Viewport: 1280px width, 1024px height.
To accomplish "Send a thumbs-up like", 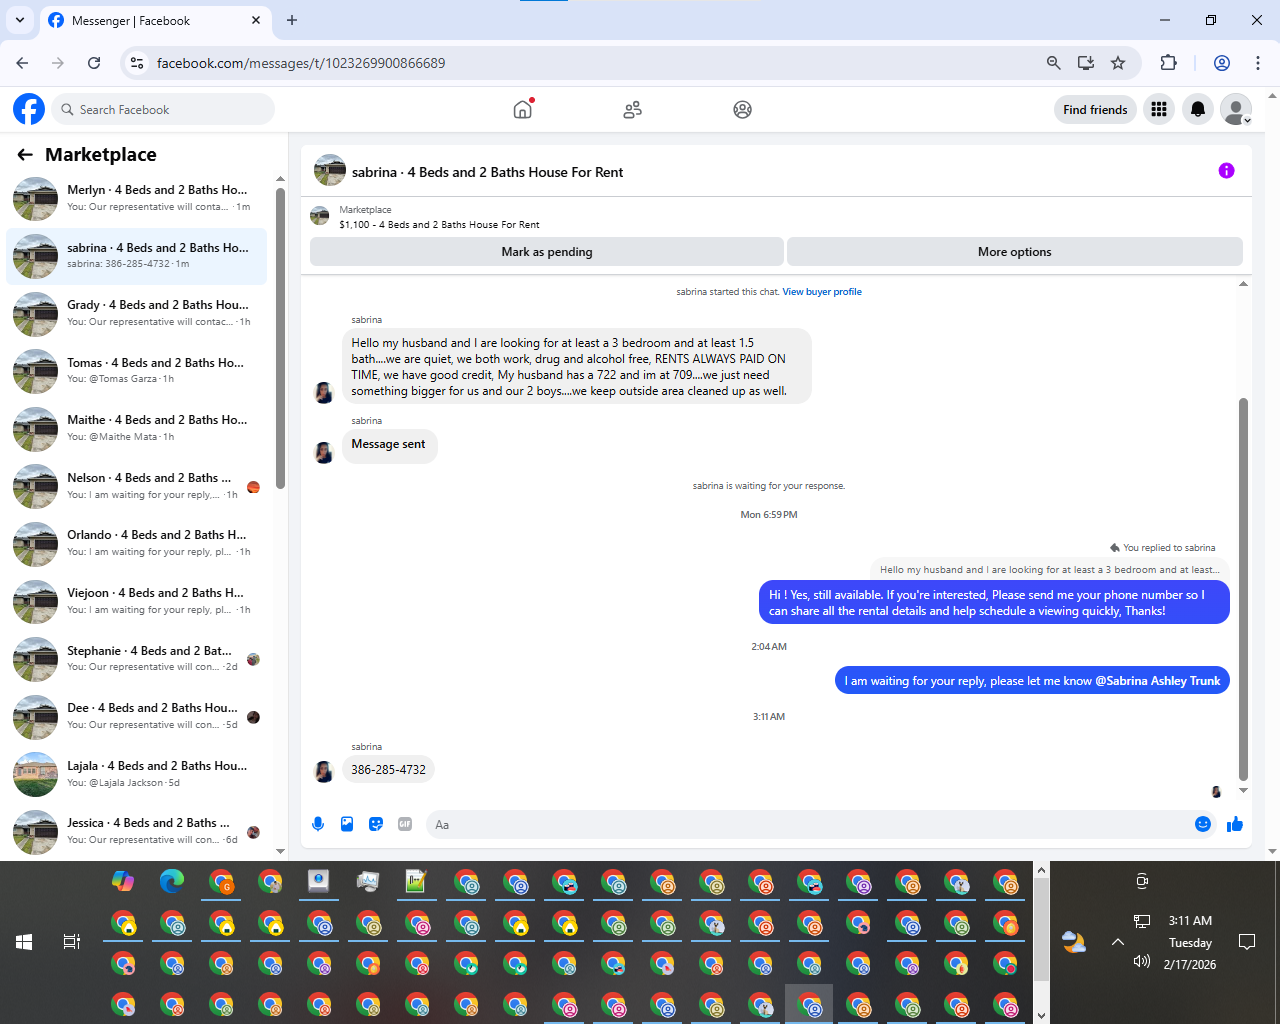I will (x=1235, y=824).
